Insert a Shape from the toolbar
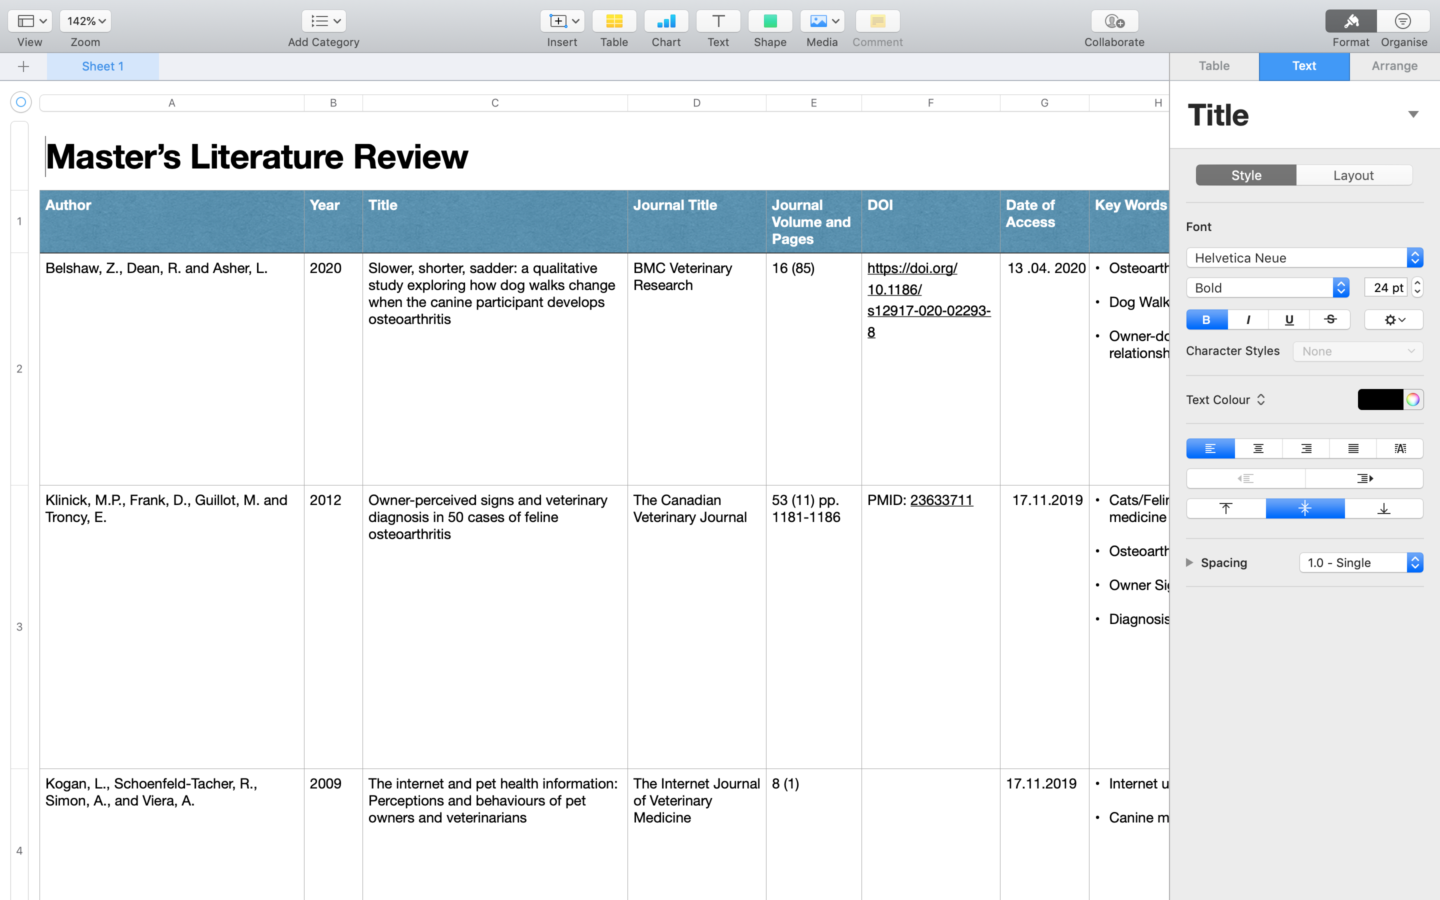The height and width of the screenshot is (900, 1440). click(x=770, y=21)
